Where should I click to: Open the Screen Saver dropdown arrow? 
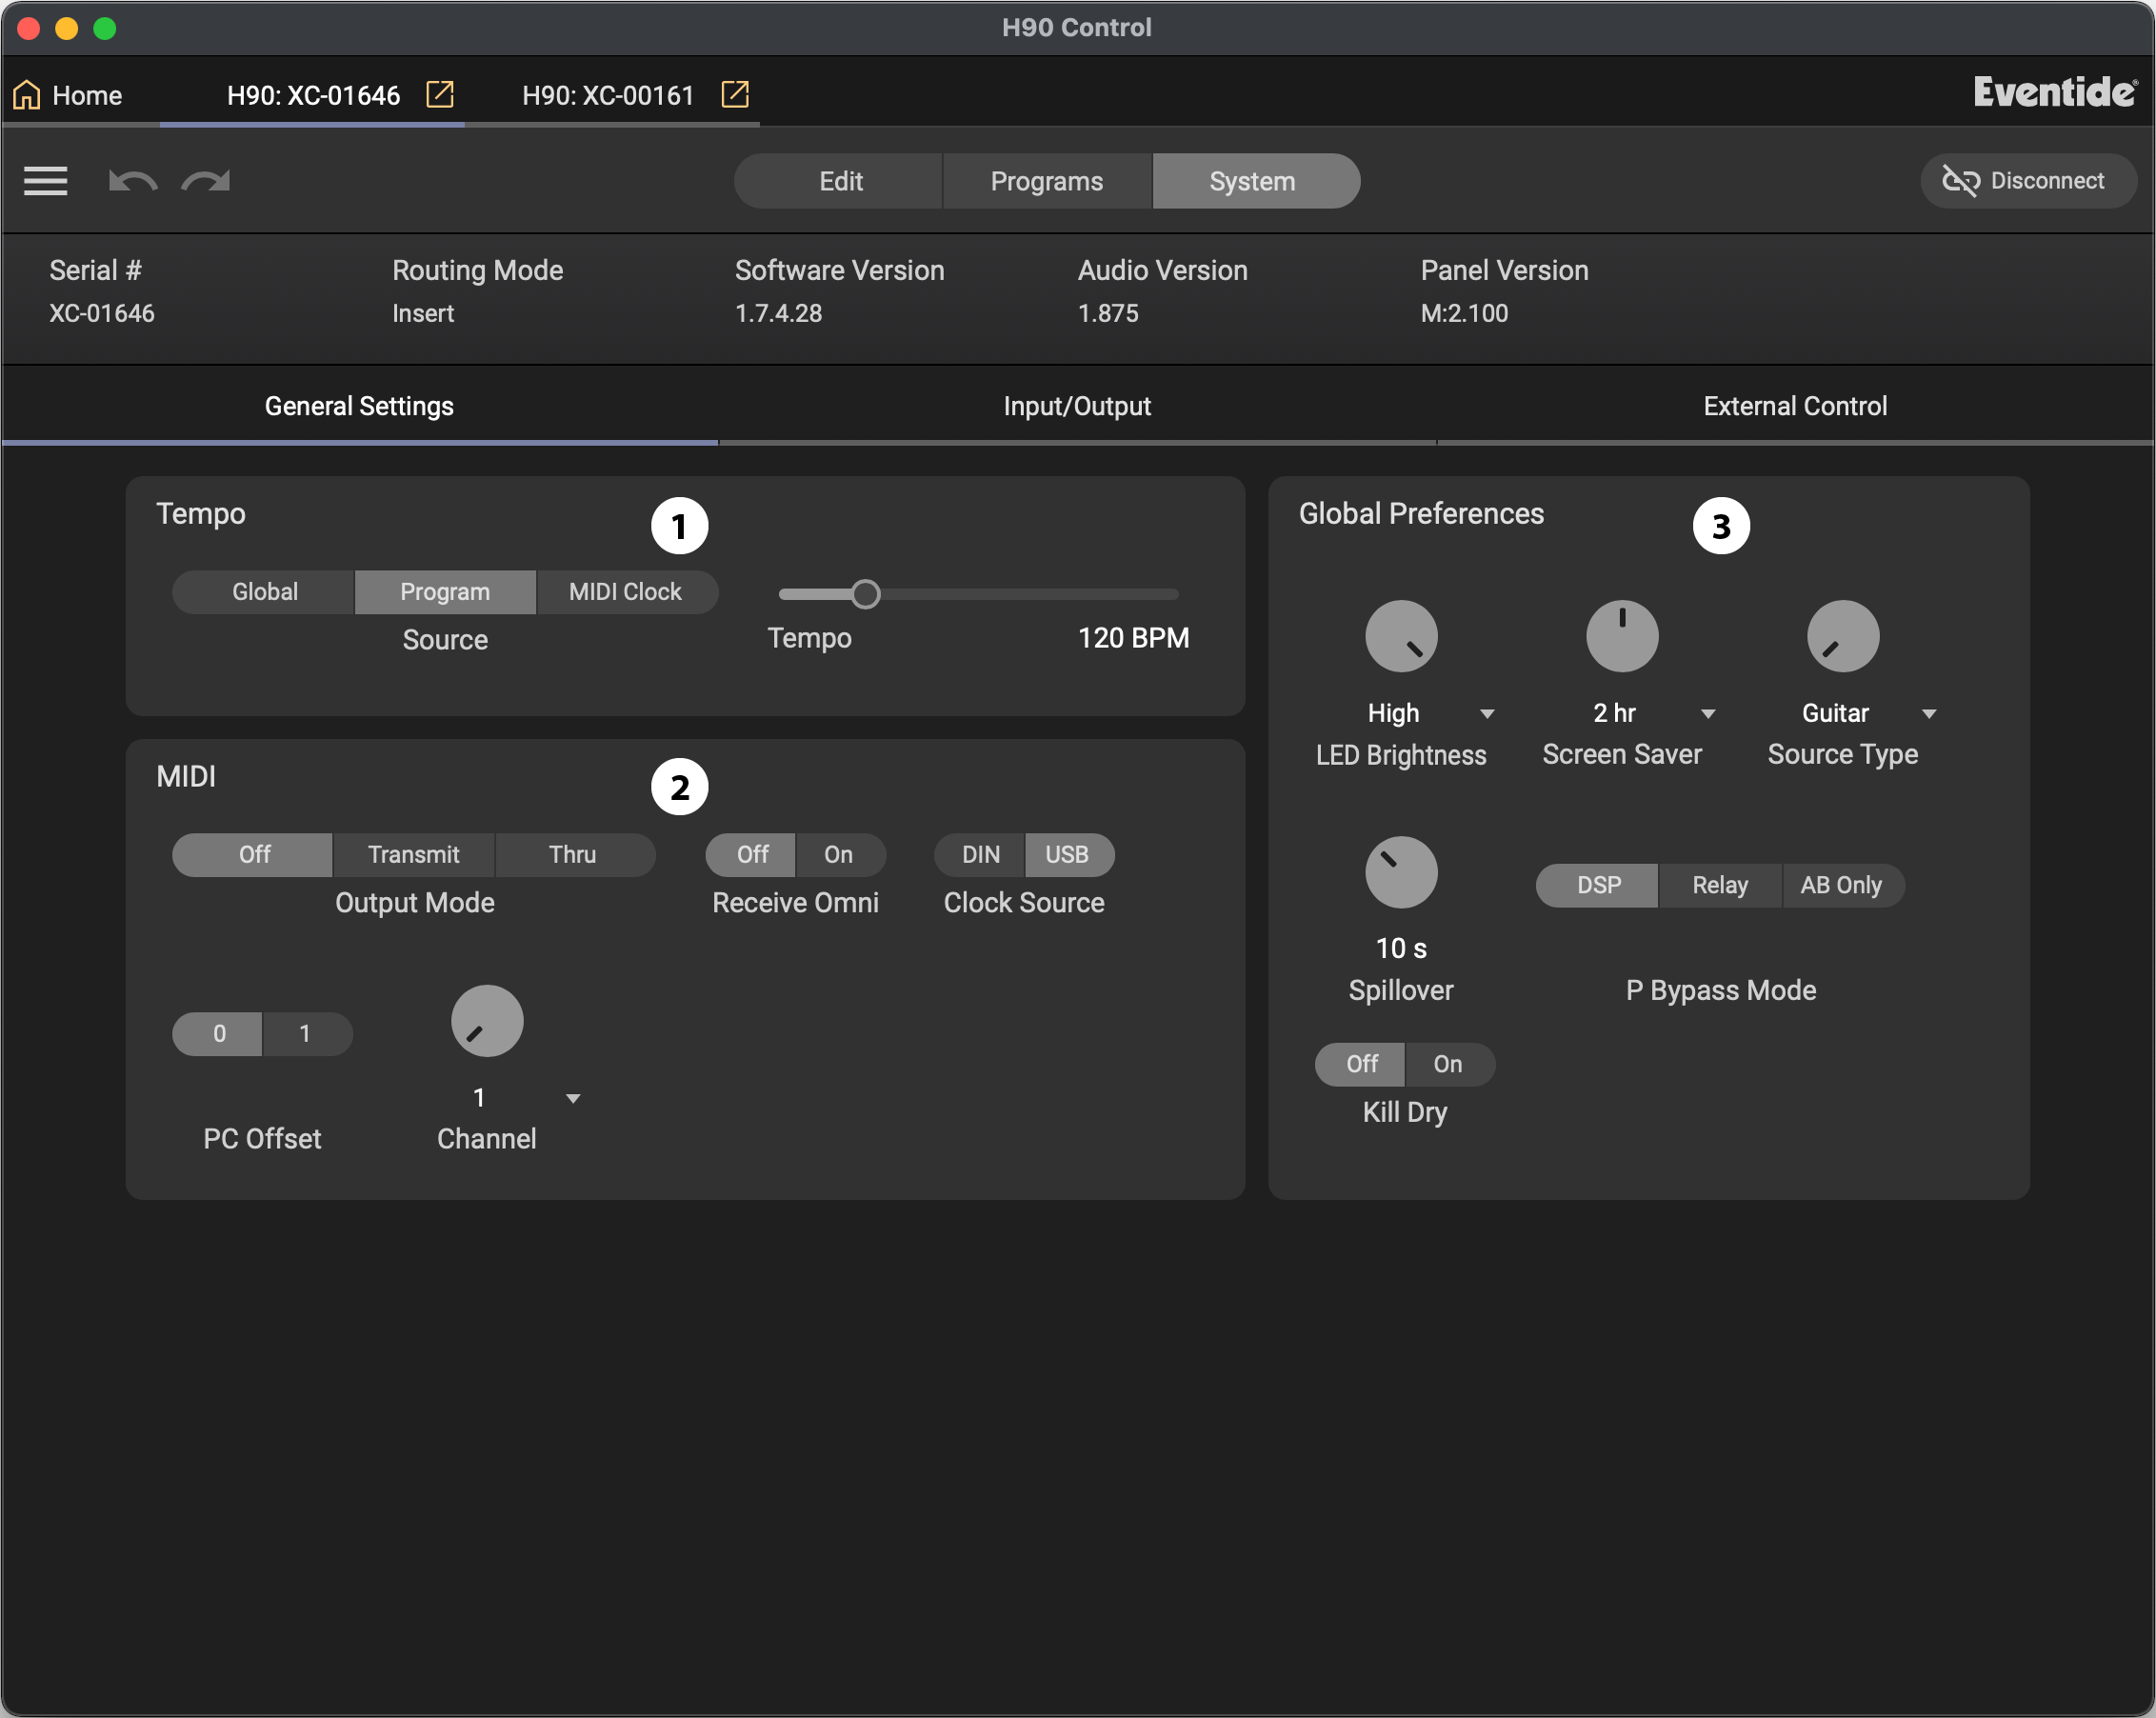click(x=1708, y=714)
